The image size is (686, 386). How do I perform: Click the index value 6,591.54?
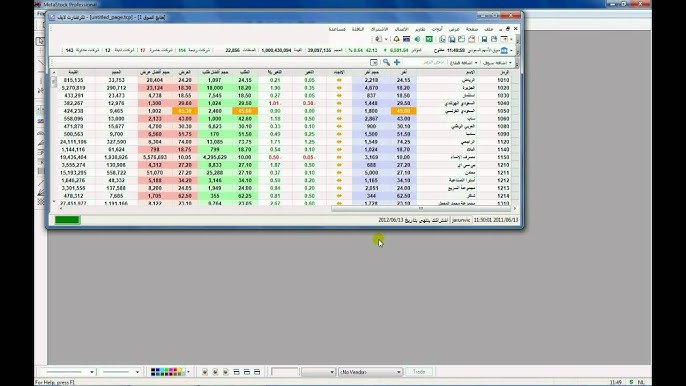399,50
